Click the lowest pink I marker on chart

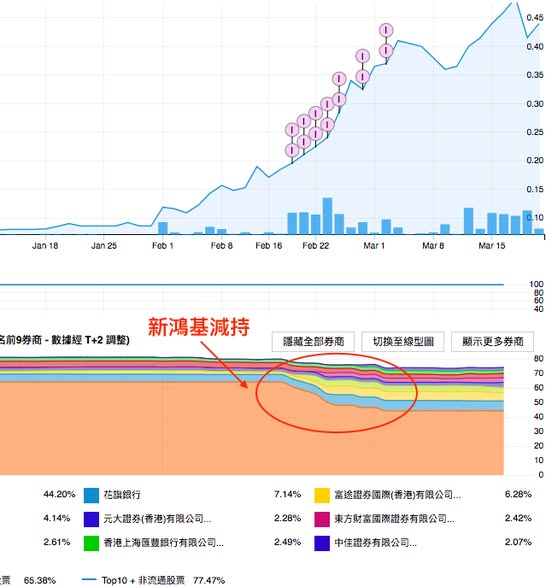pos(292,150)
